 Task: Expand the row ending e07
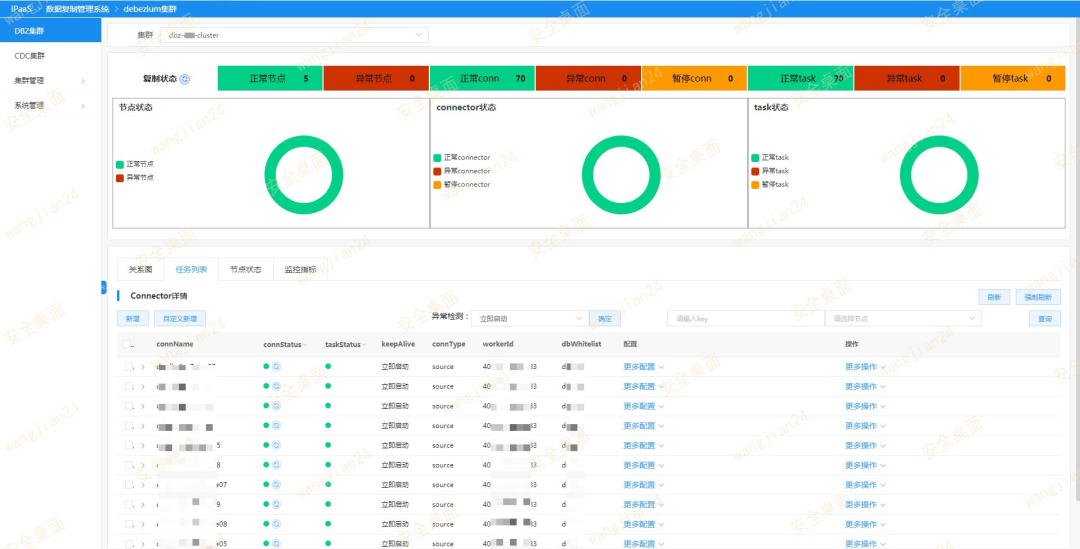143,485
